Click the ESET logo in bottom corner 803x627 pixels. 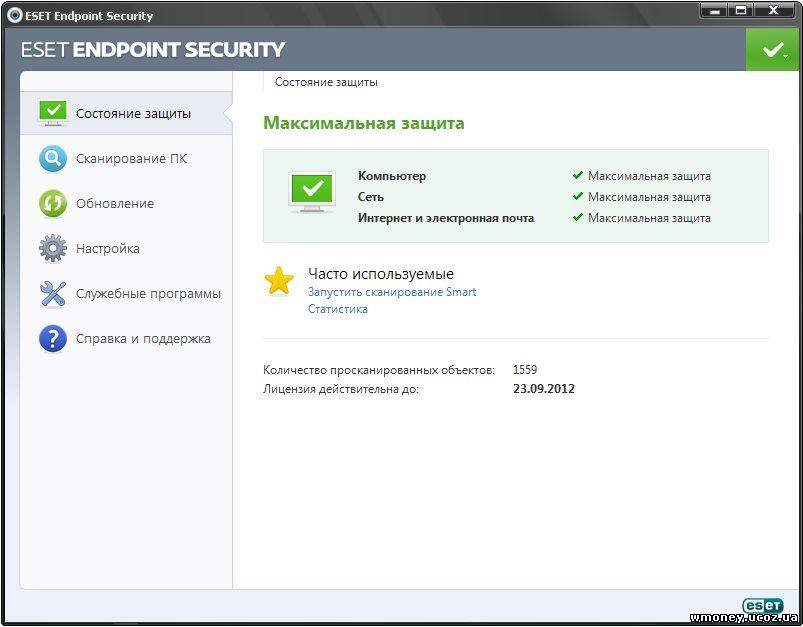(763, 606)
